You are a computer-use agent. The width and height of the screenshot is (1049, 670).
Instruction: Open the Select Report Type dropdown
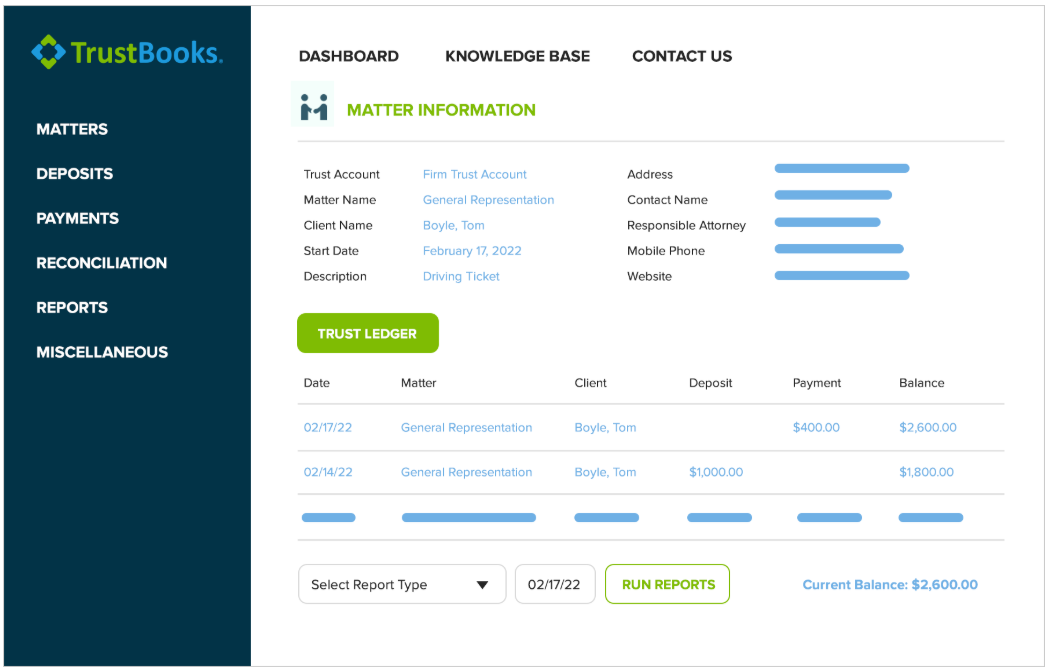pos(401,584)
